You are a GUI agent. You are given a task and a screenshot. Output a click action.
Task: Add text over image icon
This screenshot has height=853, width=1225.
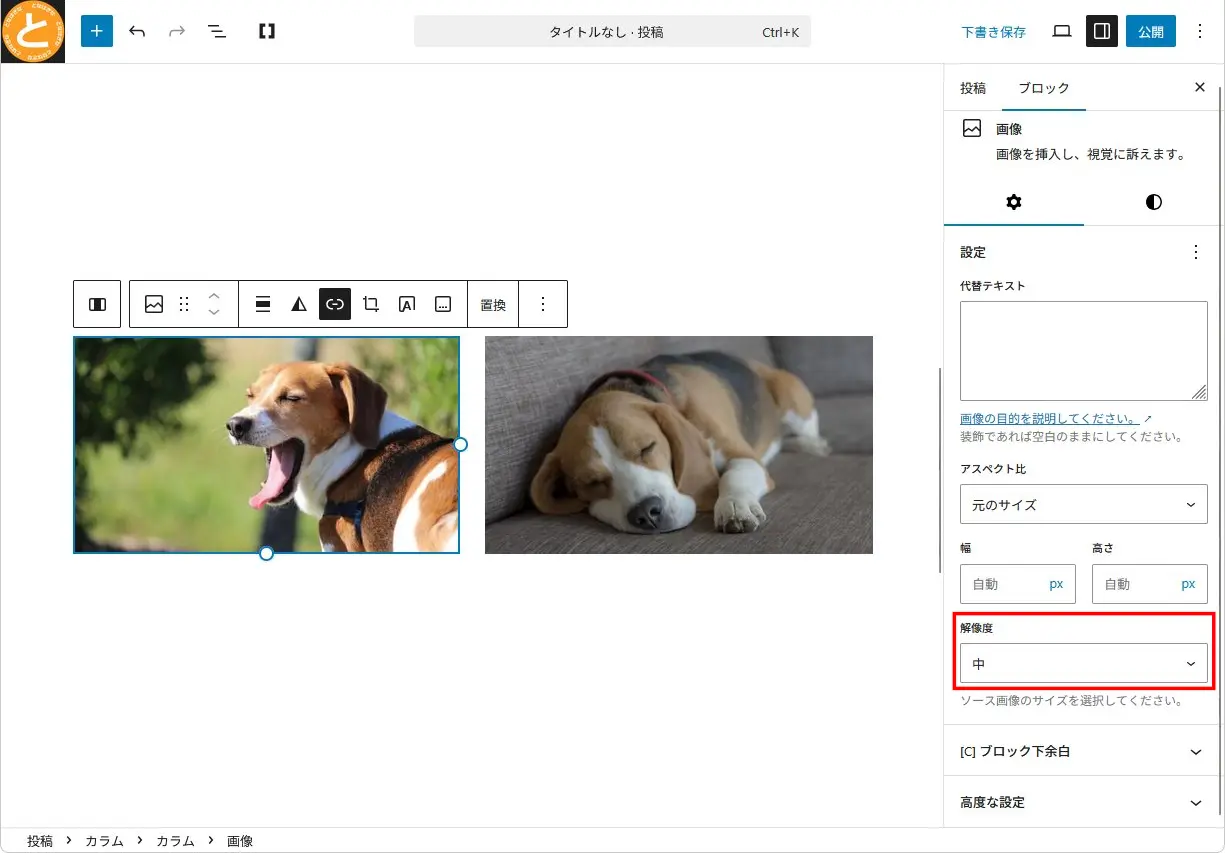(x=407, y=304)
